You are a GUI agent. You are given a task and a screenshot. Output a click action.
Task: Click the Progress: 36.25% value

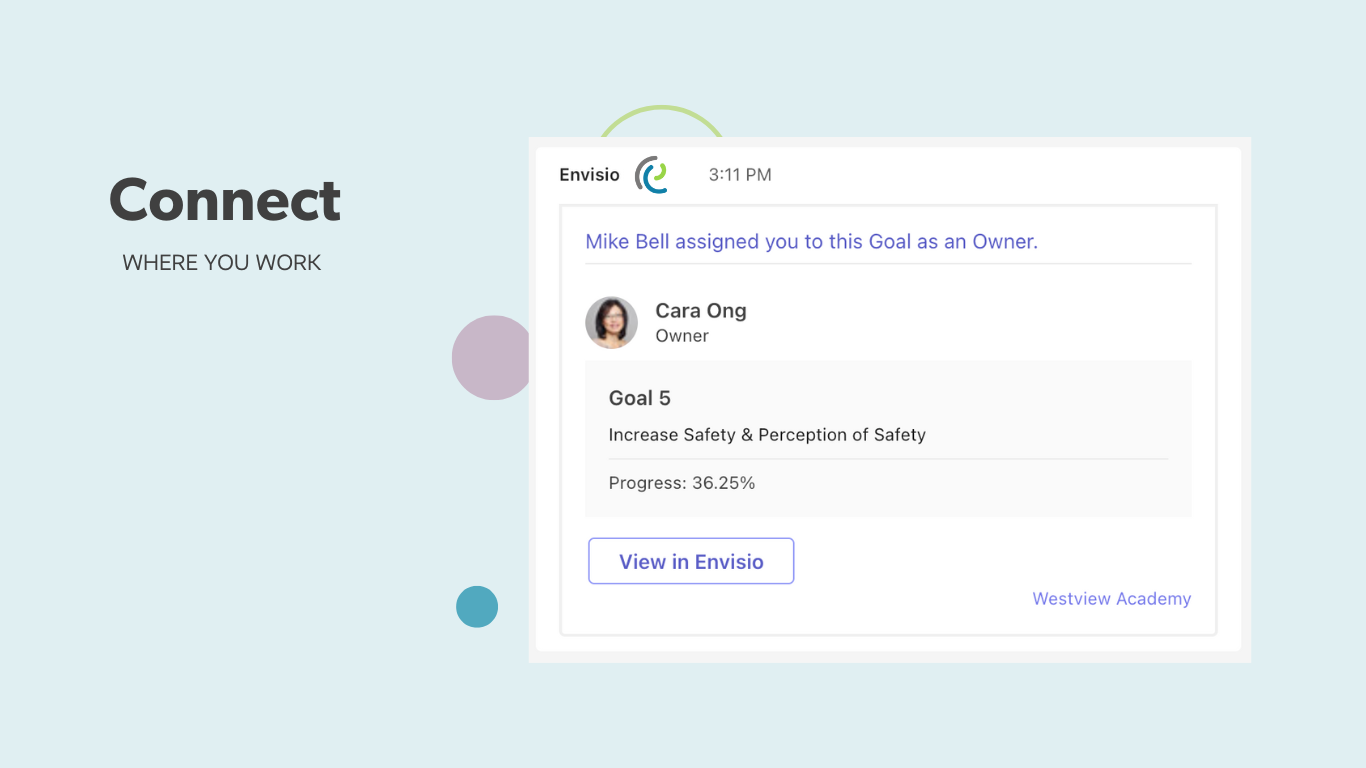(x=682, y=483)
